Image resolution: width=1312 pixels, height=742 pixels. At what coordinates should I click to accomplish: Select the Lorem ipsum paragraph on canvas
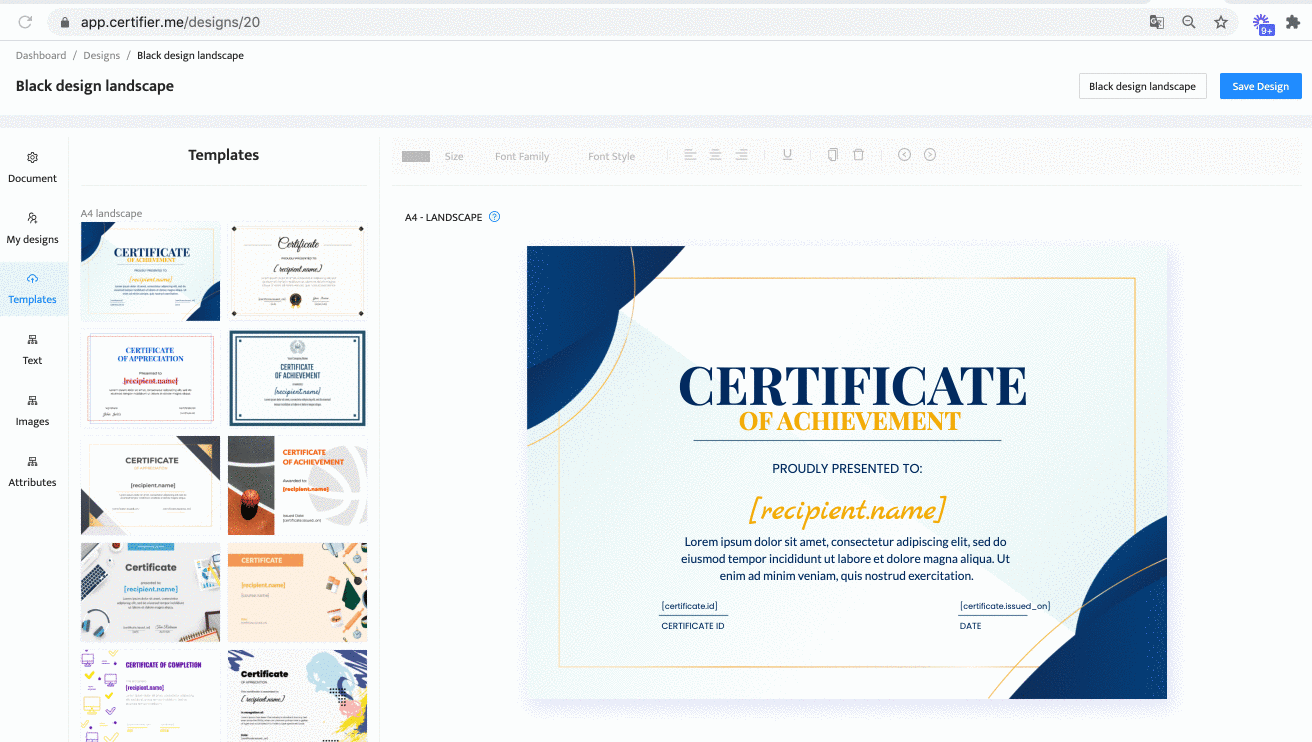tap(846, 559)
